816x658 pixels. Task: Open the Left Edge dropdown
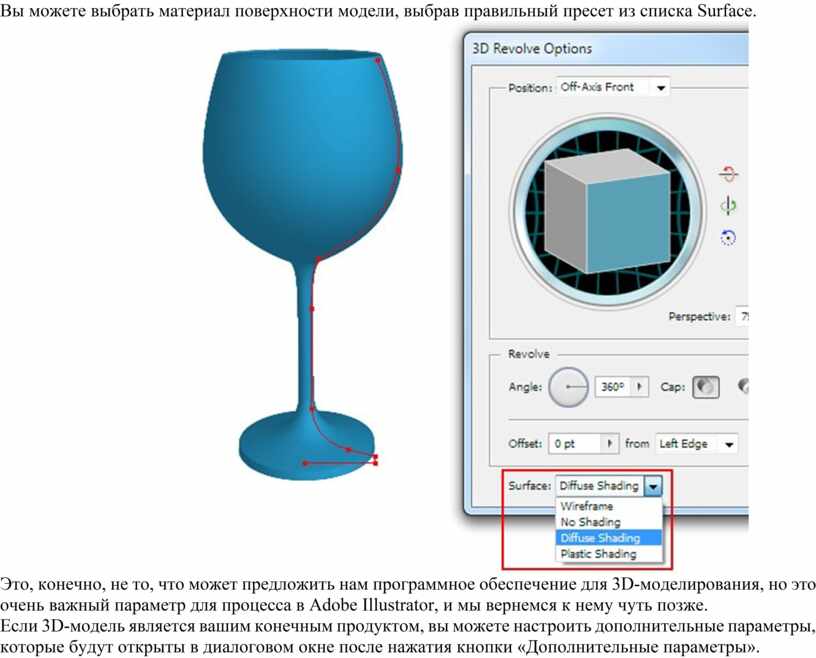(x=697, y=444)
